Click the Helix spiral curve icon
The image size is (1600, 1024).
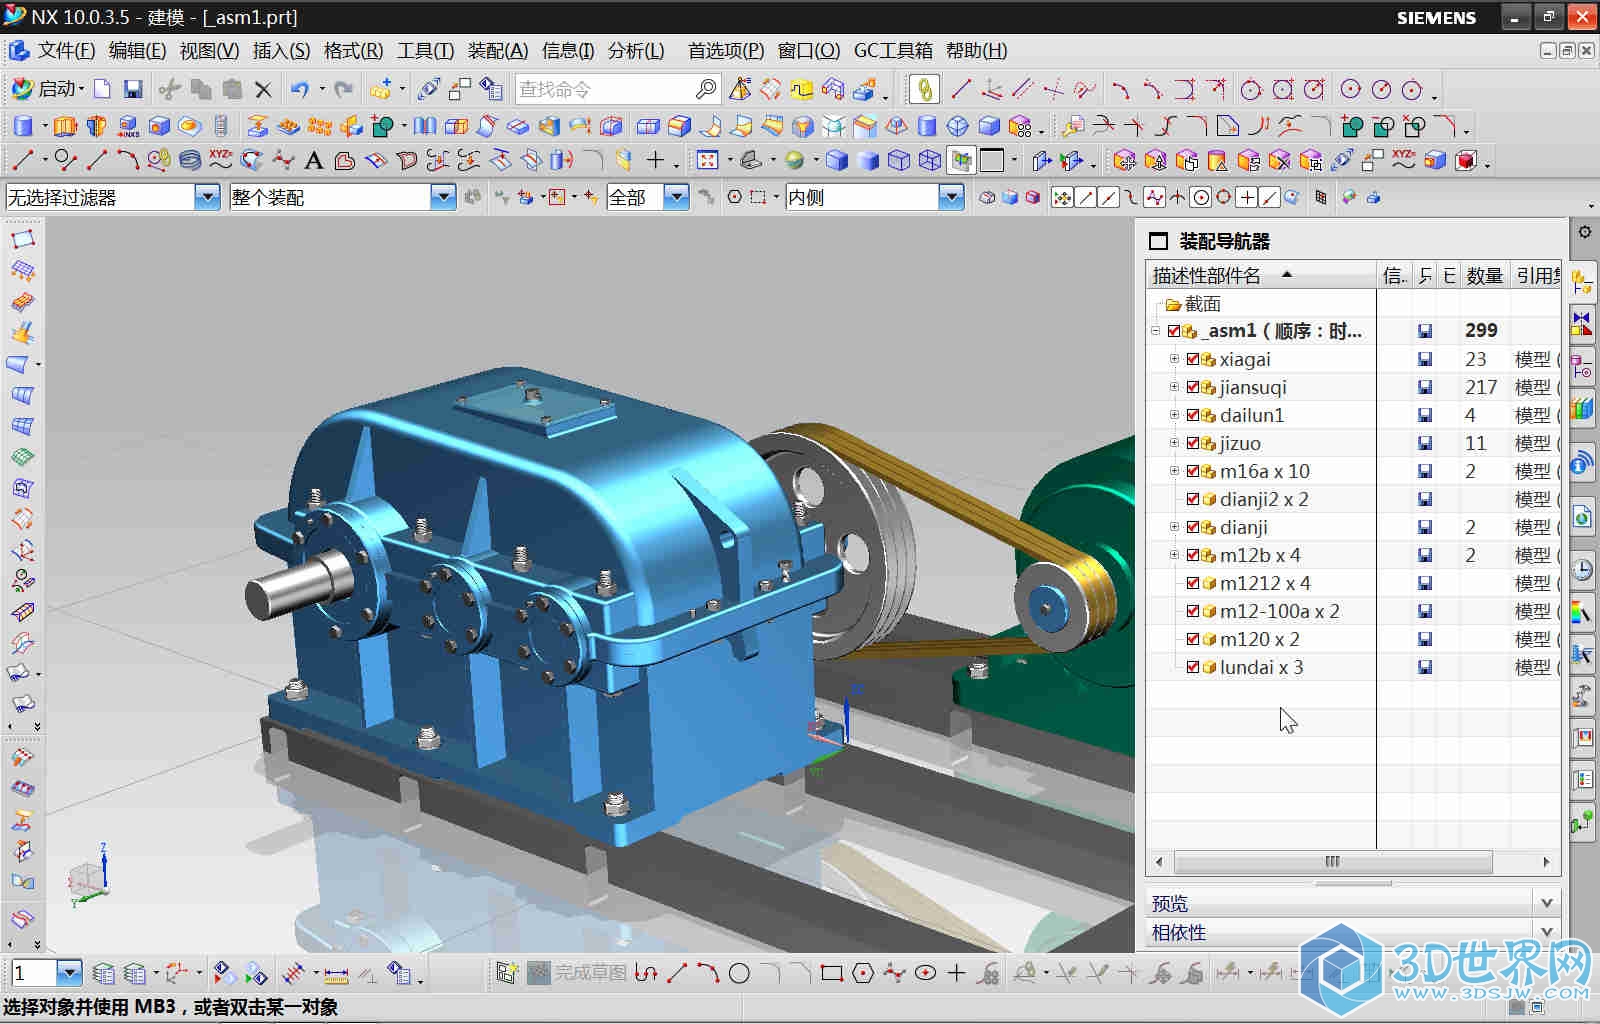(x=190, y=160)
